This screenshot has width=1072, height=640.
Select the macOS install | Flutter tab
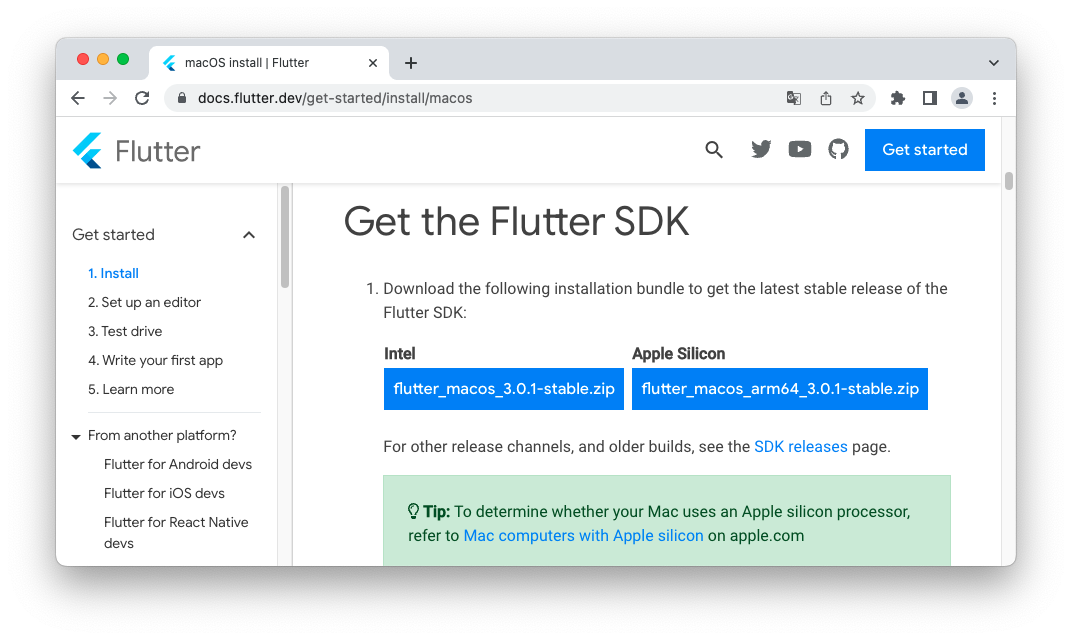click(x=269, y=63)
